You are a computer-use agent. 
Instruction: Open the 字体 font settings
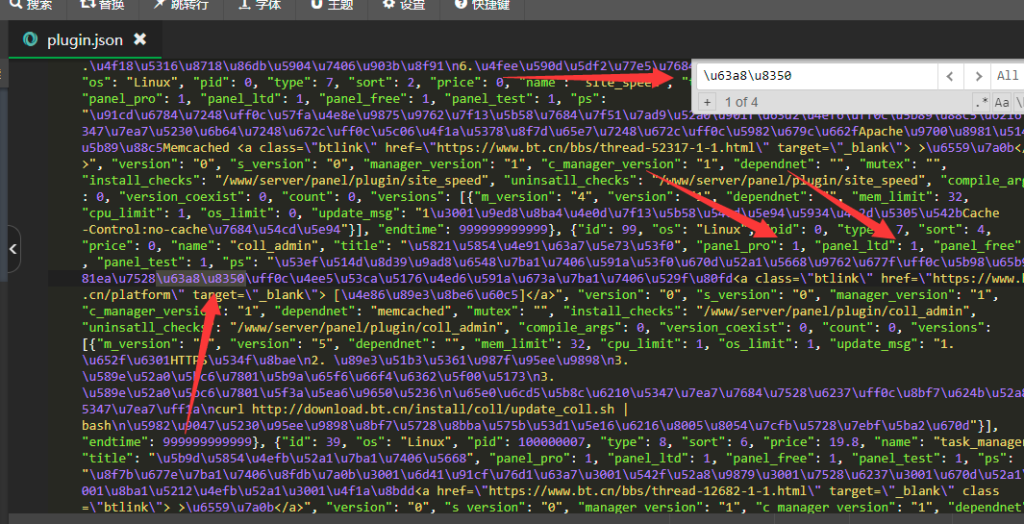coord(260,5)
